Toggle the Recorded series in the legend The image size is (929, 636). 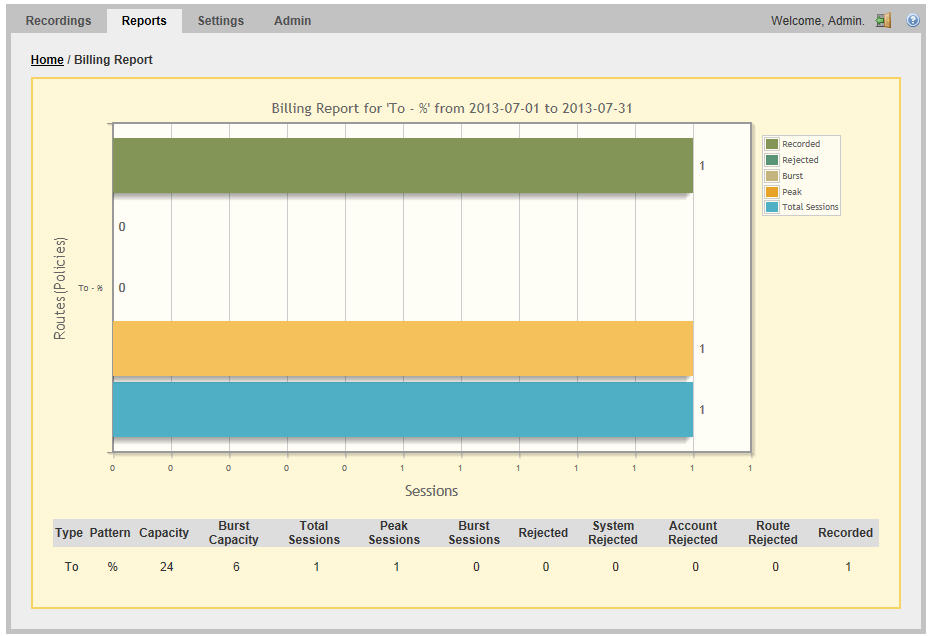pyautogui.click(x=800, y=143)
